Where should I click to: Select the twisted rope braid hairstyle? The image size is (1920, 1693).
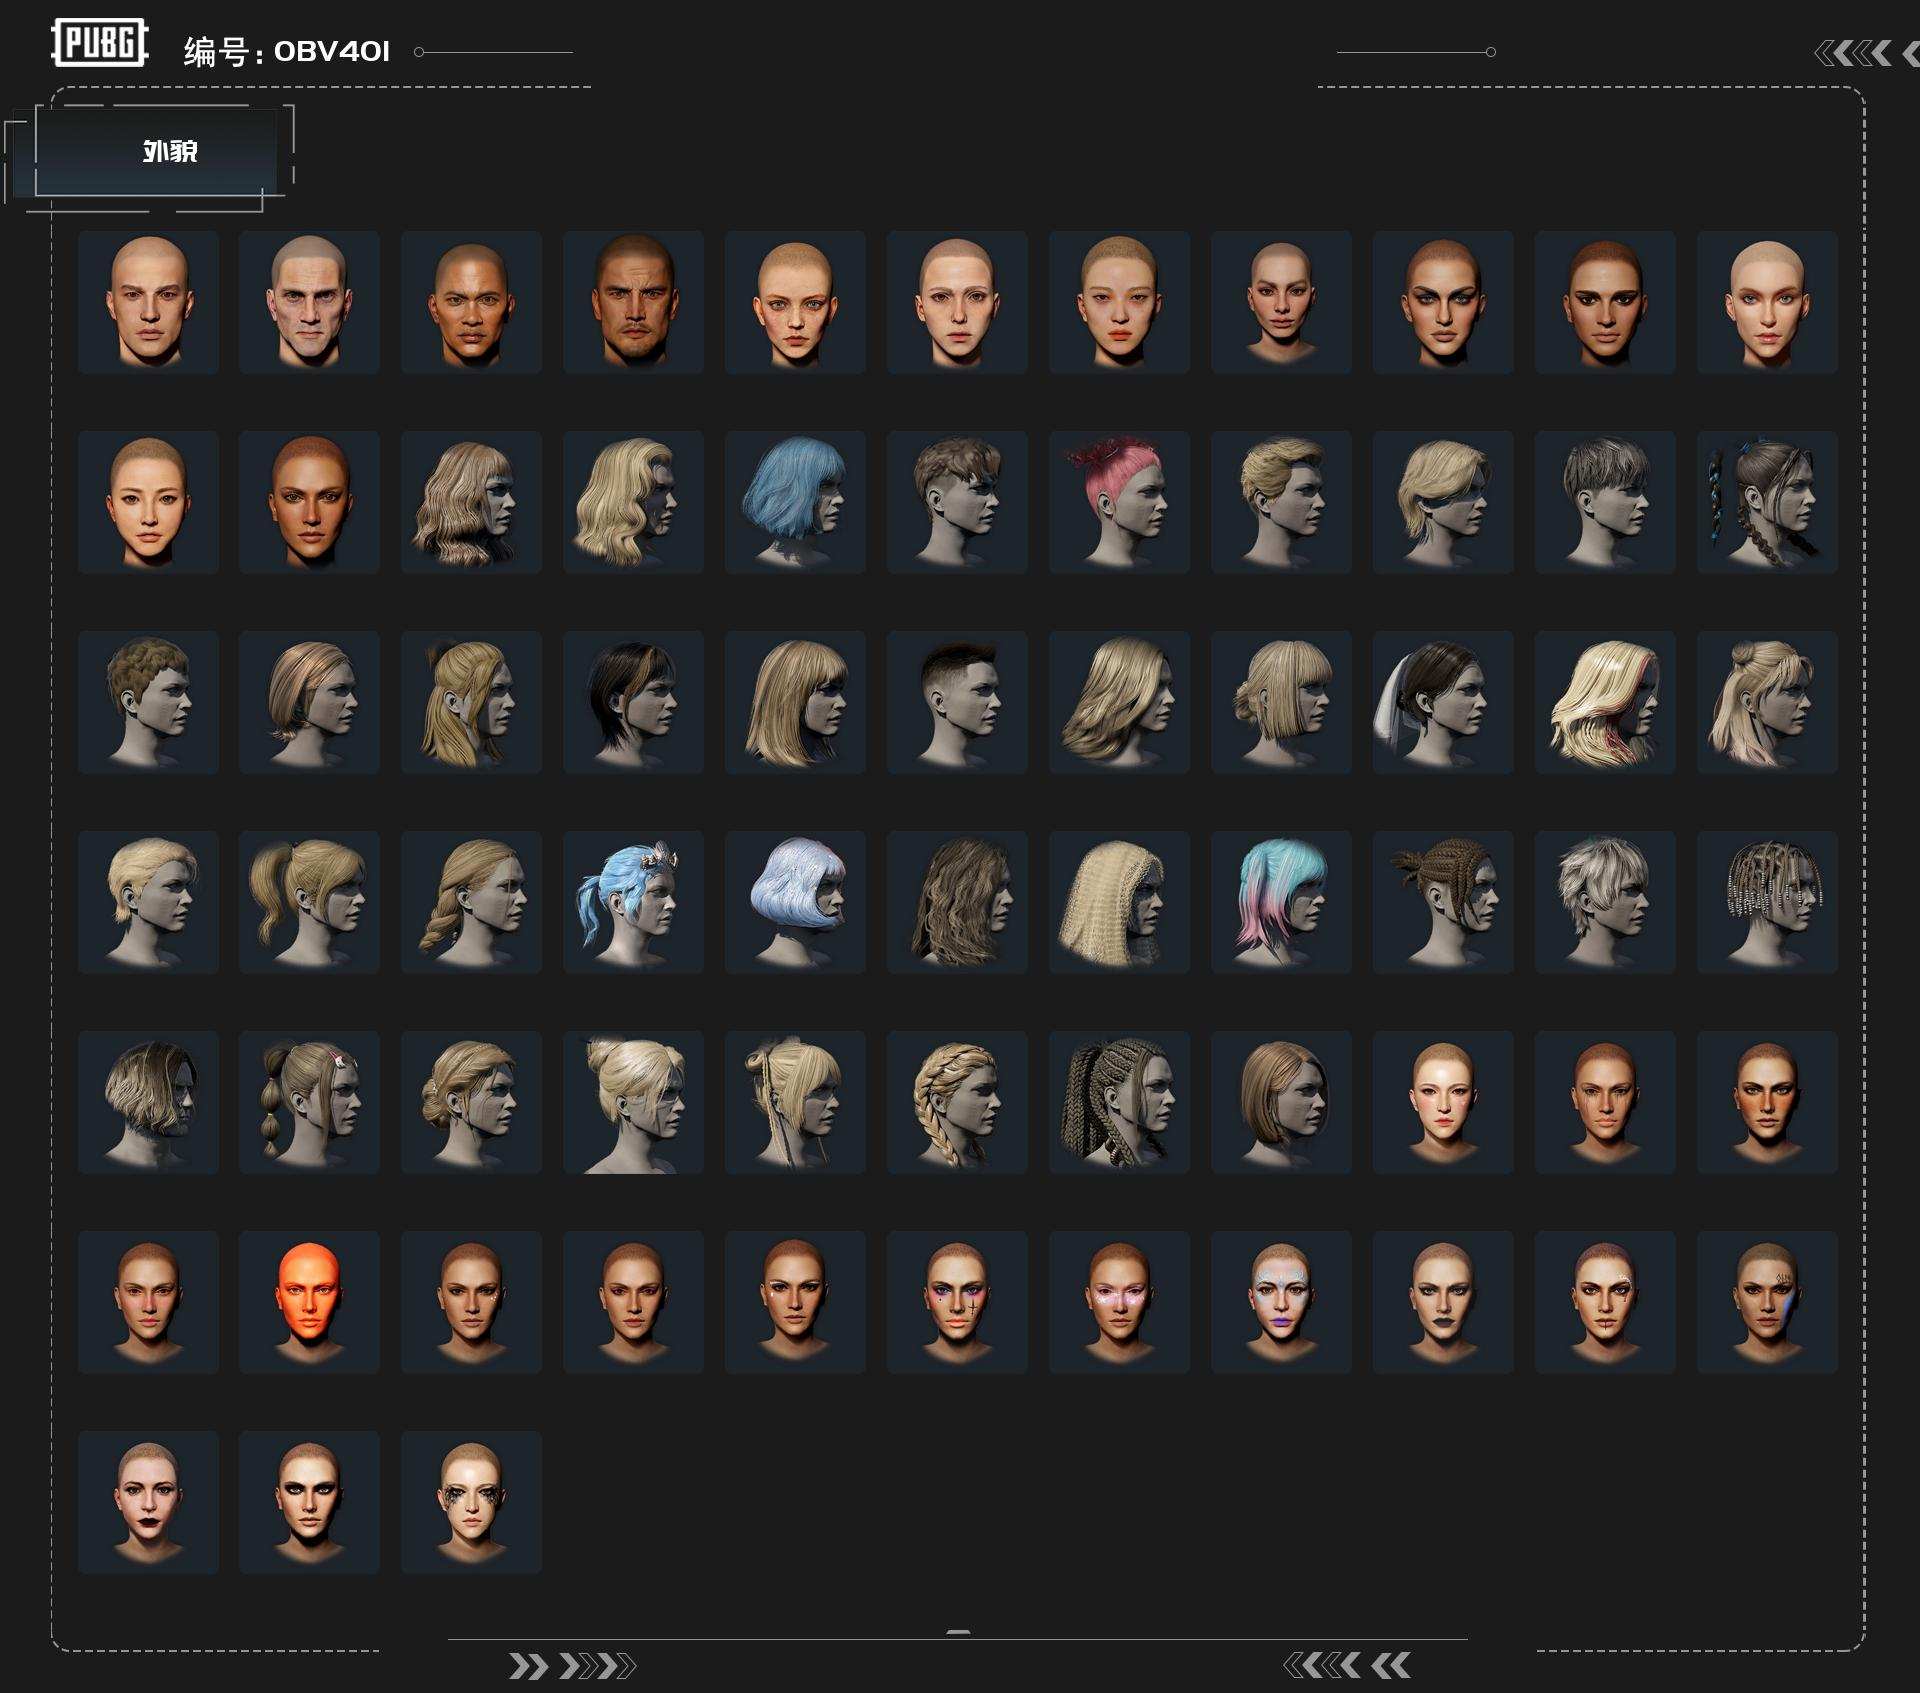471,902
